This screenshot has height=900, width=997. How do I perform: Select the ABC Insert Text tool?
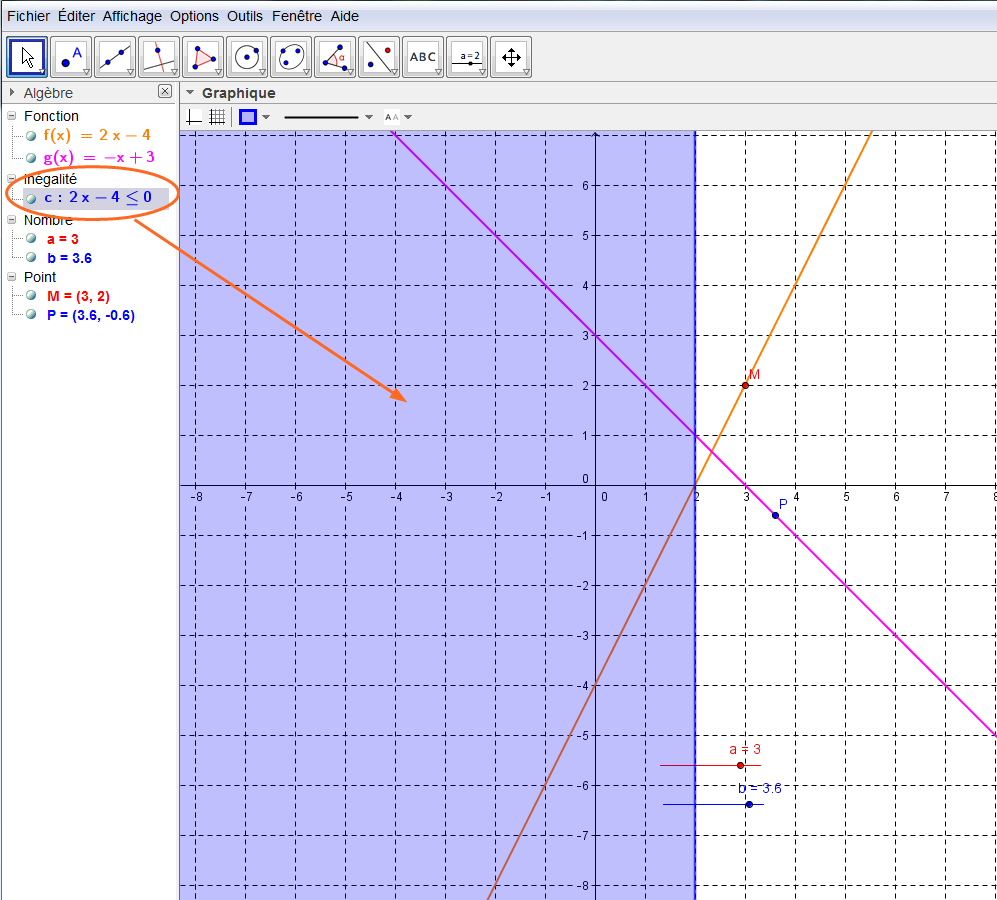(423, 57)
